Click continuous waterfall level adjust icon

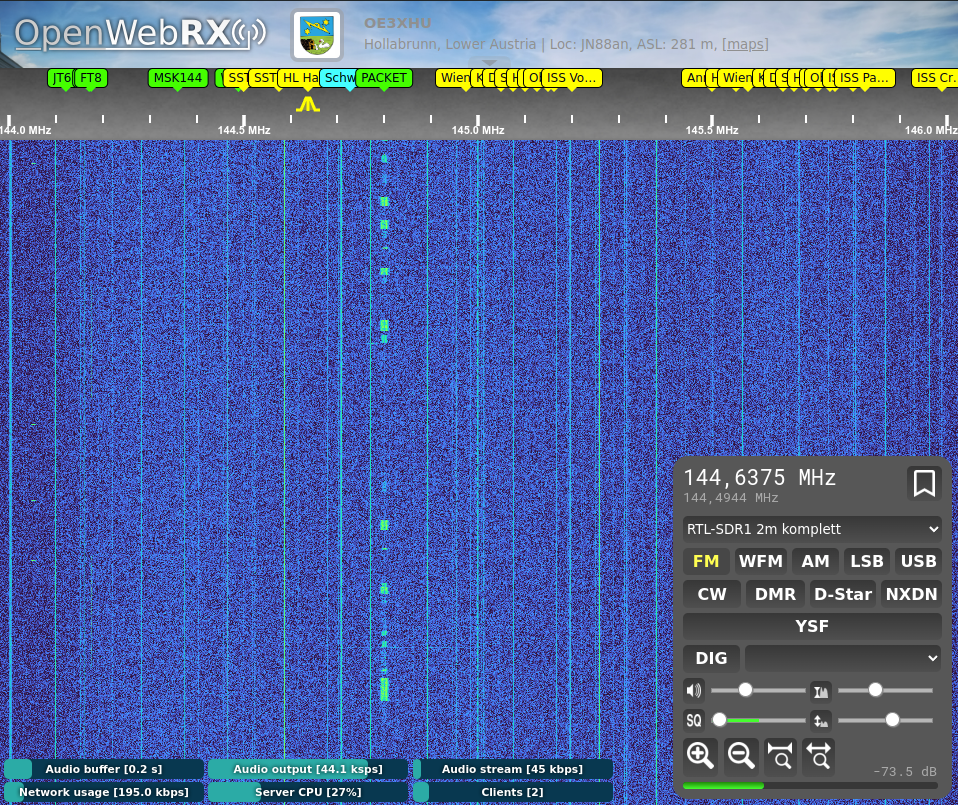821,720
